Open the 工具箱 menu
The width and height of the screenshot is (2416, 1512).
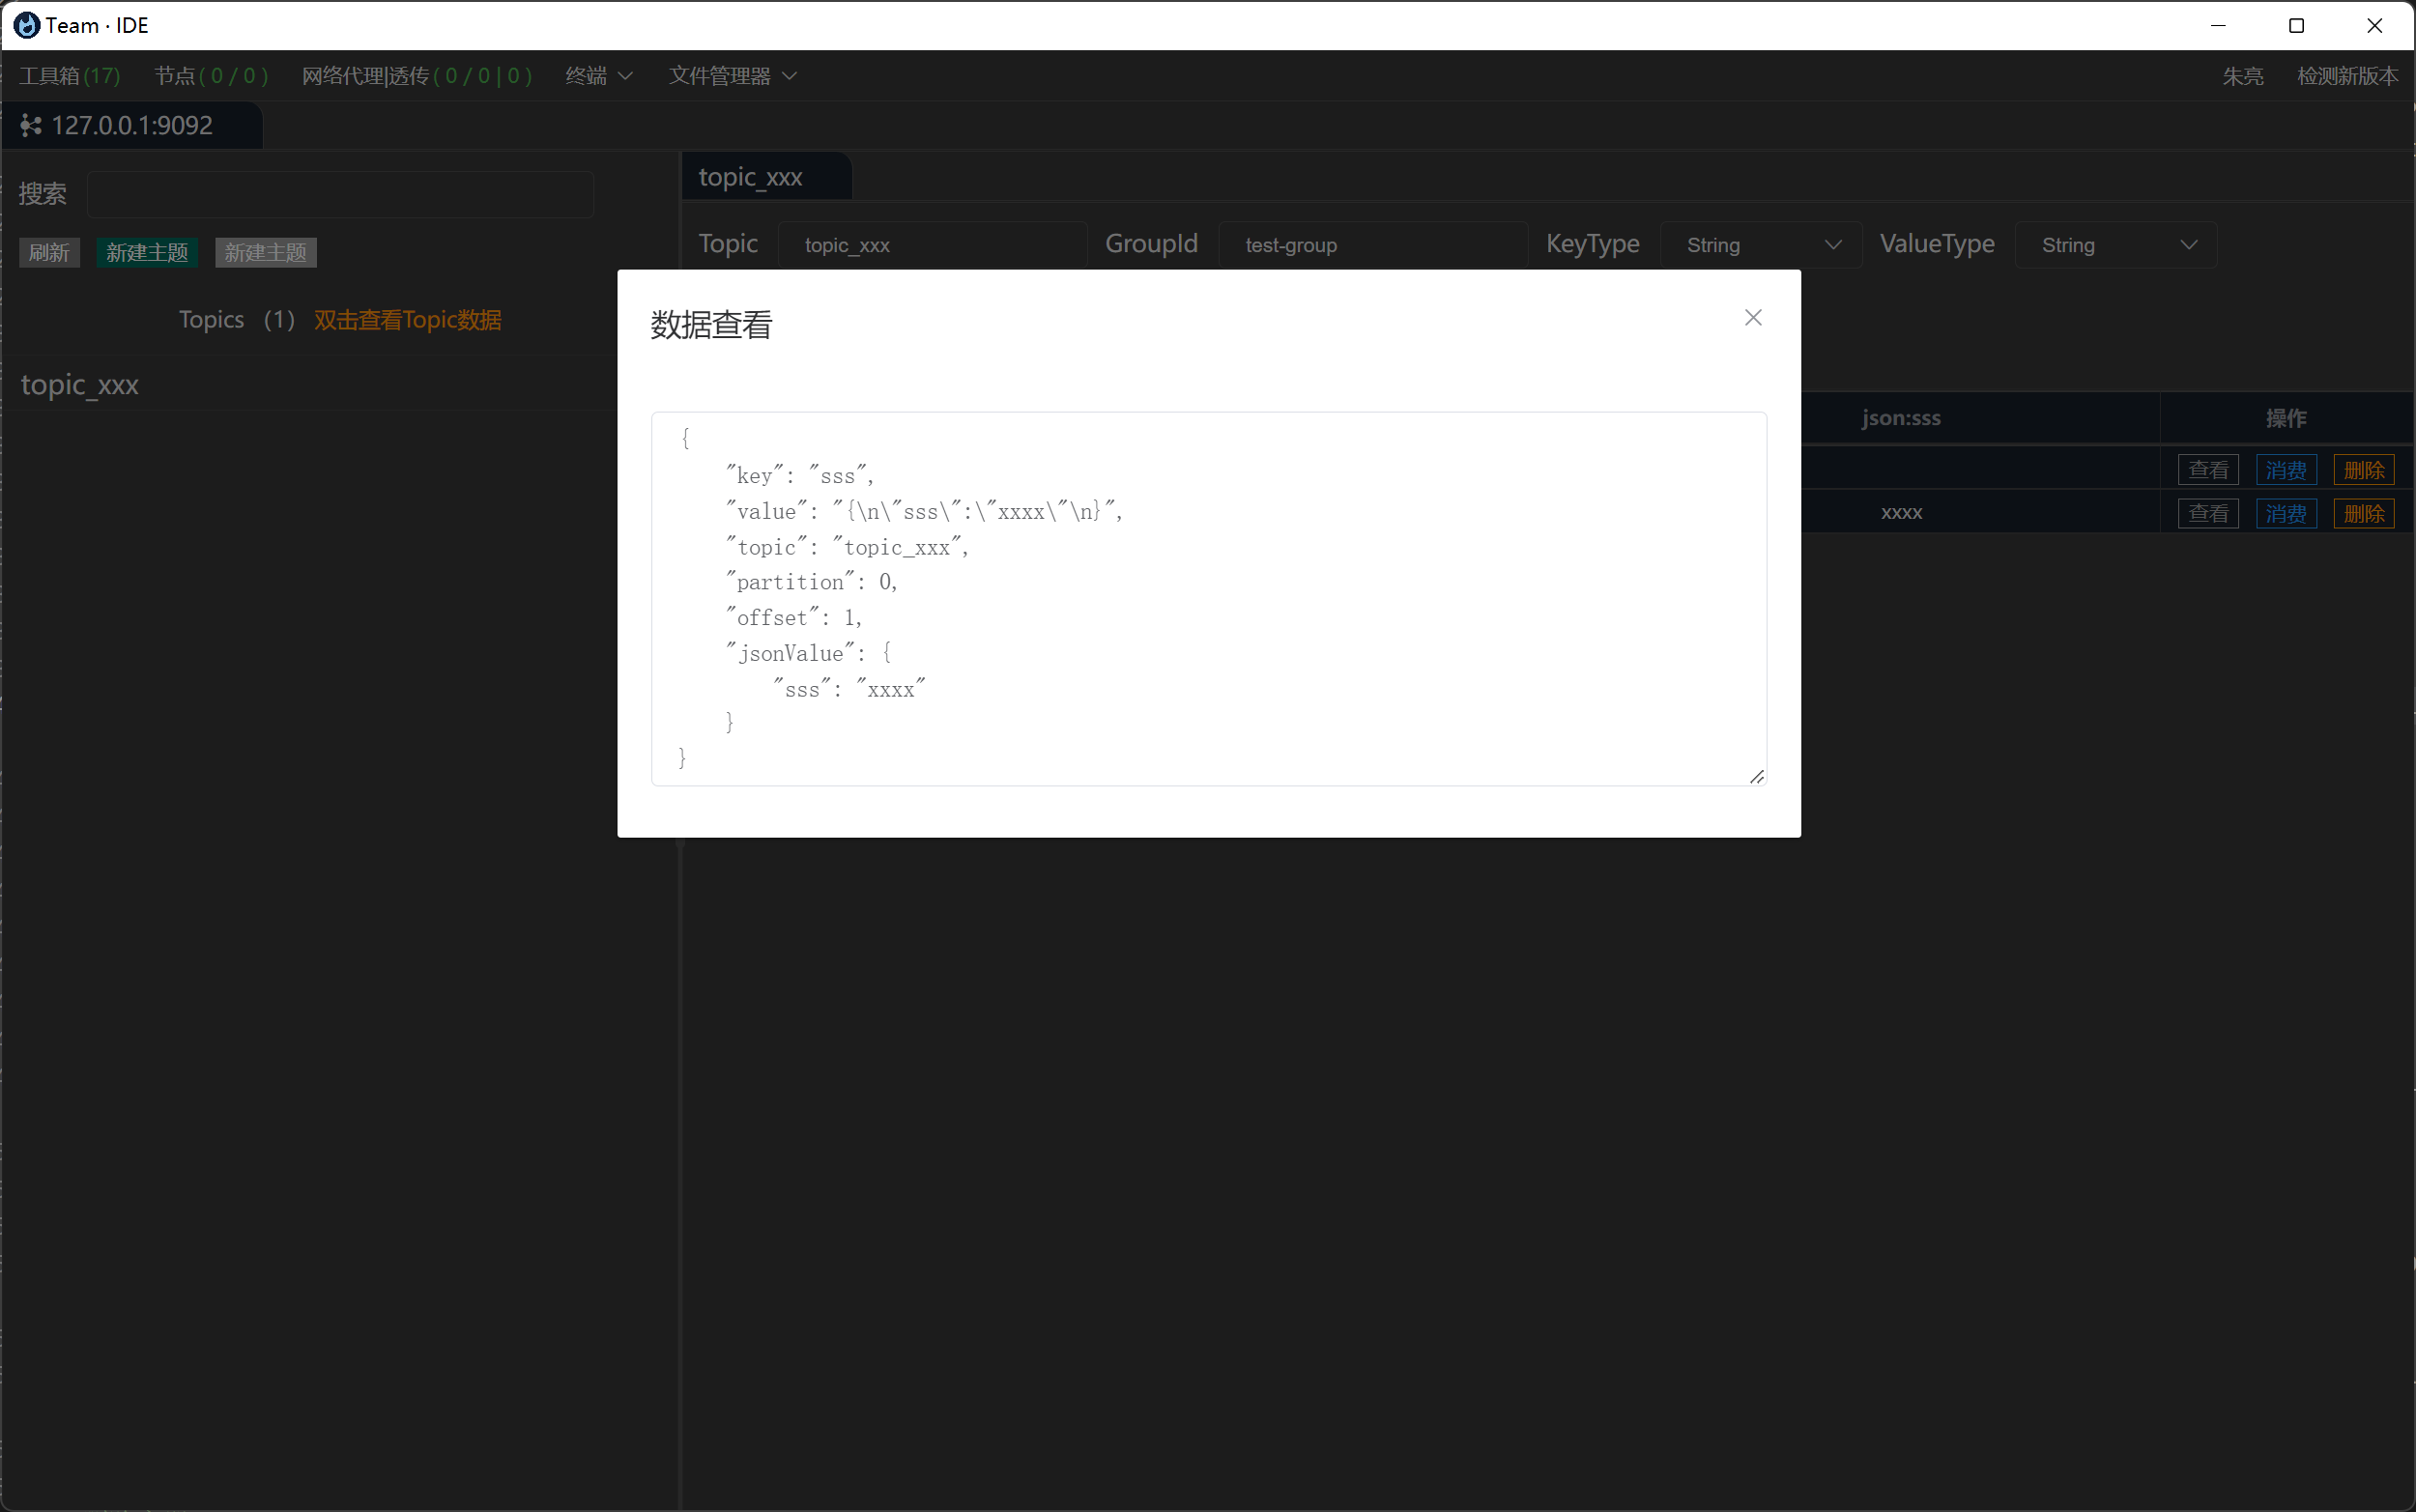(68, 76)
